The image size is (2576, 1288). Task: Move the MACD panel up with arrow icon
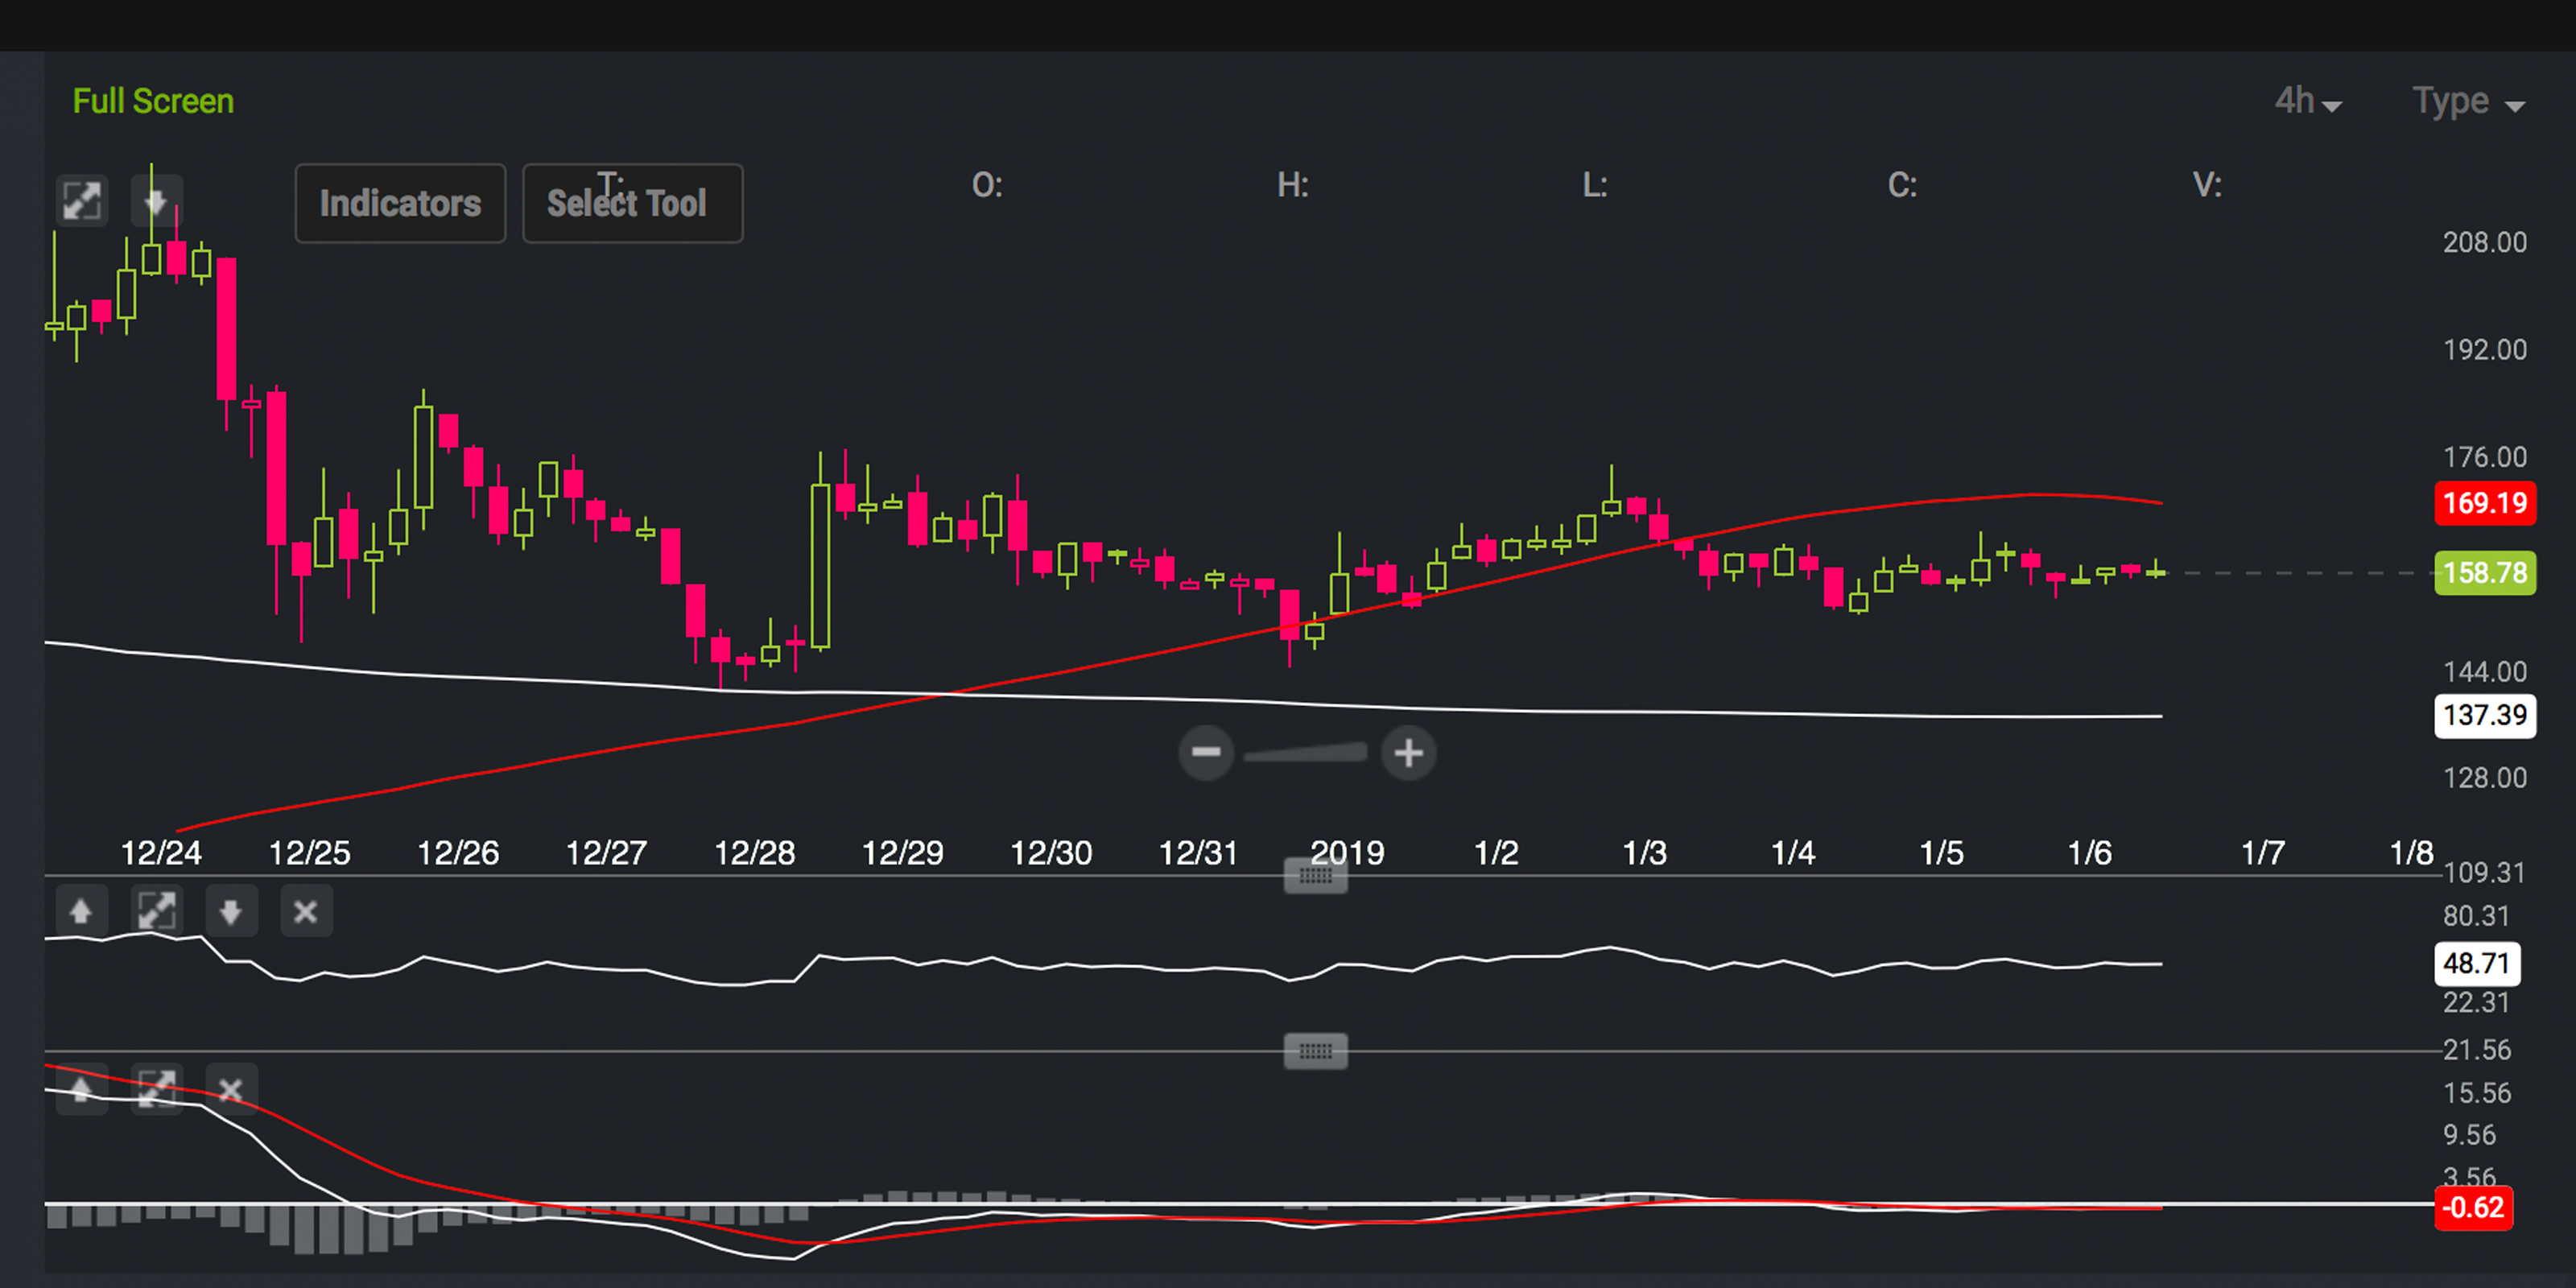(x=81, y=1089)
